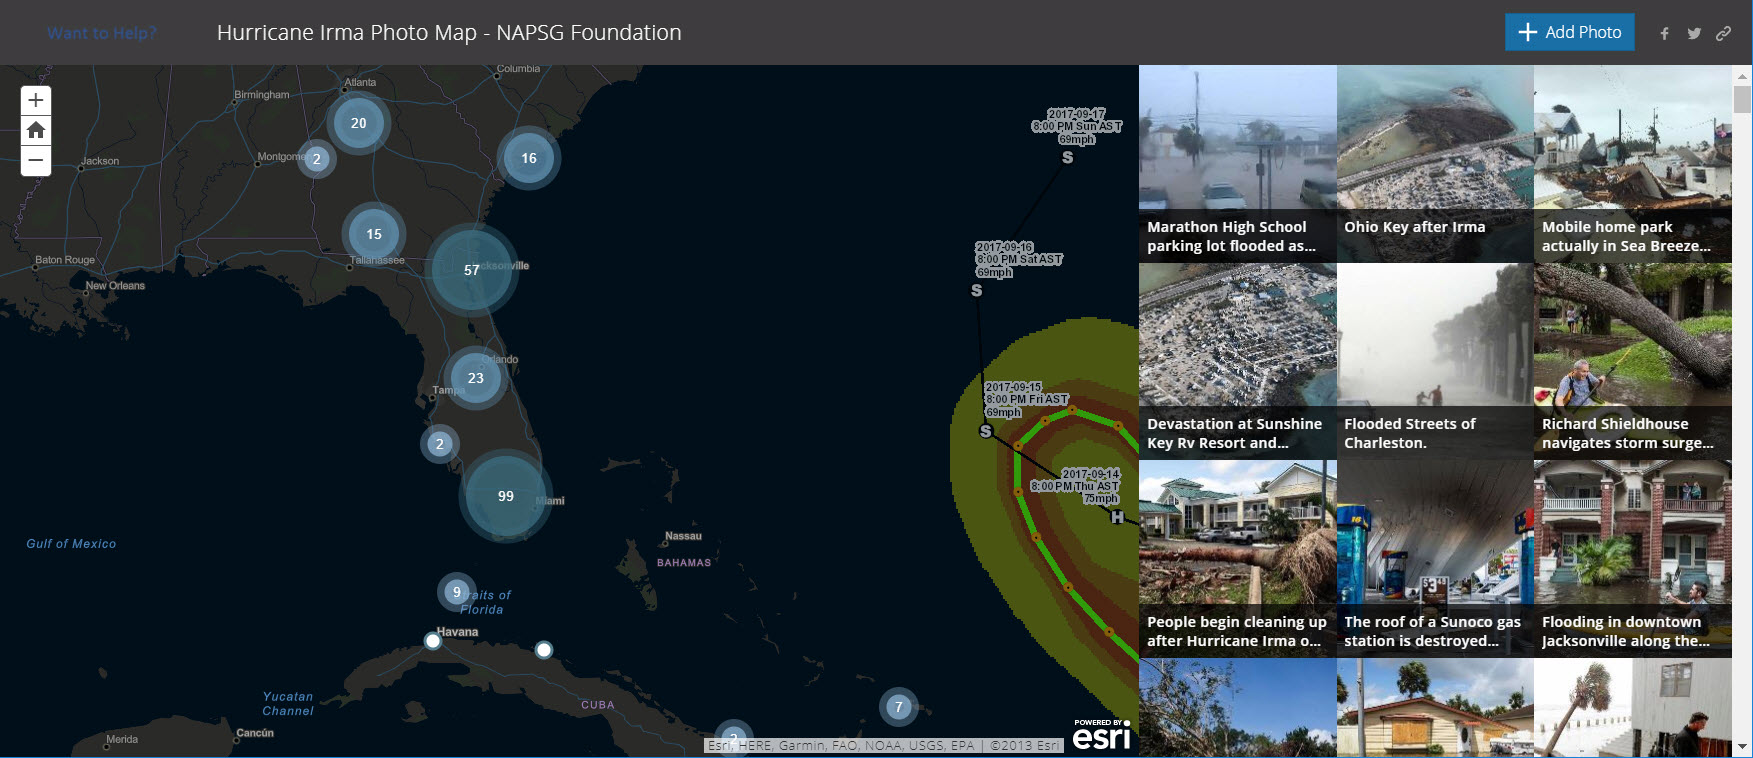Select the 15-photo cluster above Tallahassee
Viewport: 1753px width, 758px height.
tap(374, 234)
